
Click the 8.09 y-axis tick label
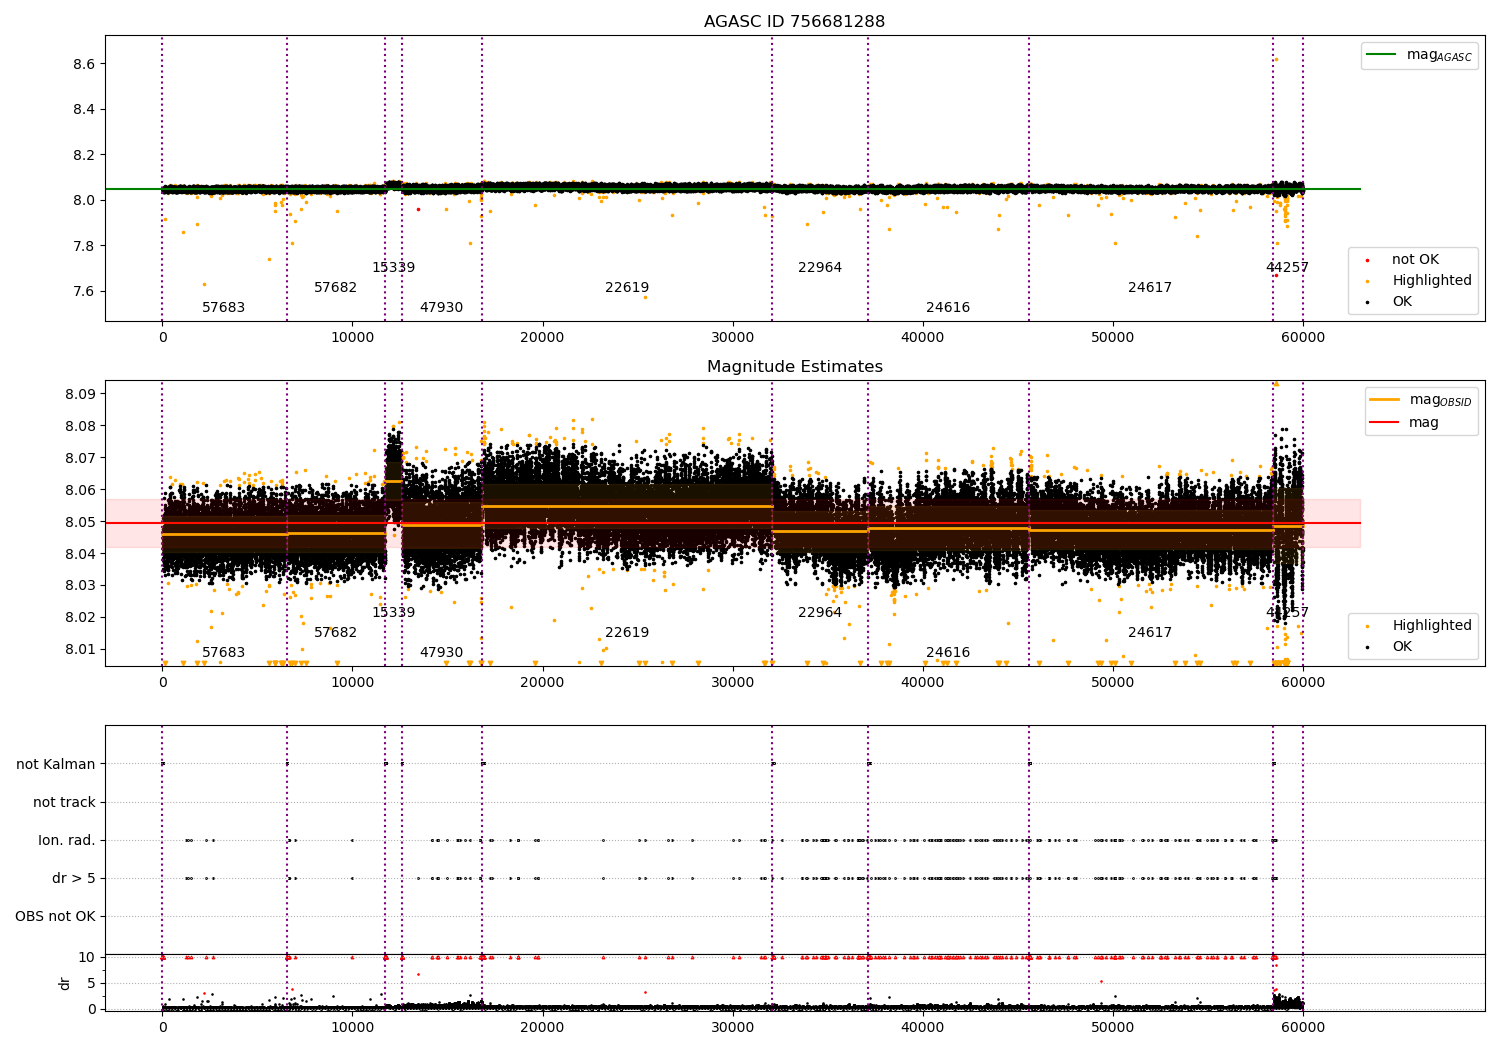pos(80,394)
